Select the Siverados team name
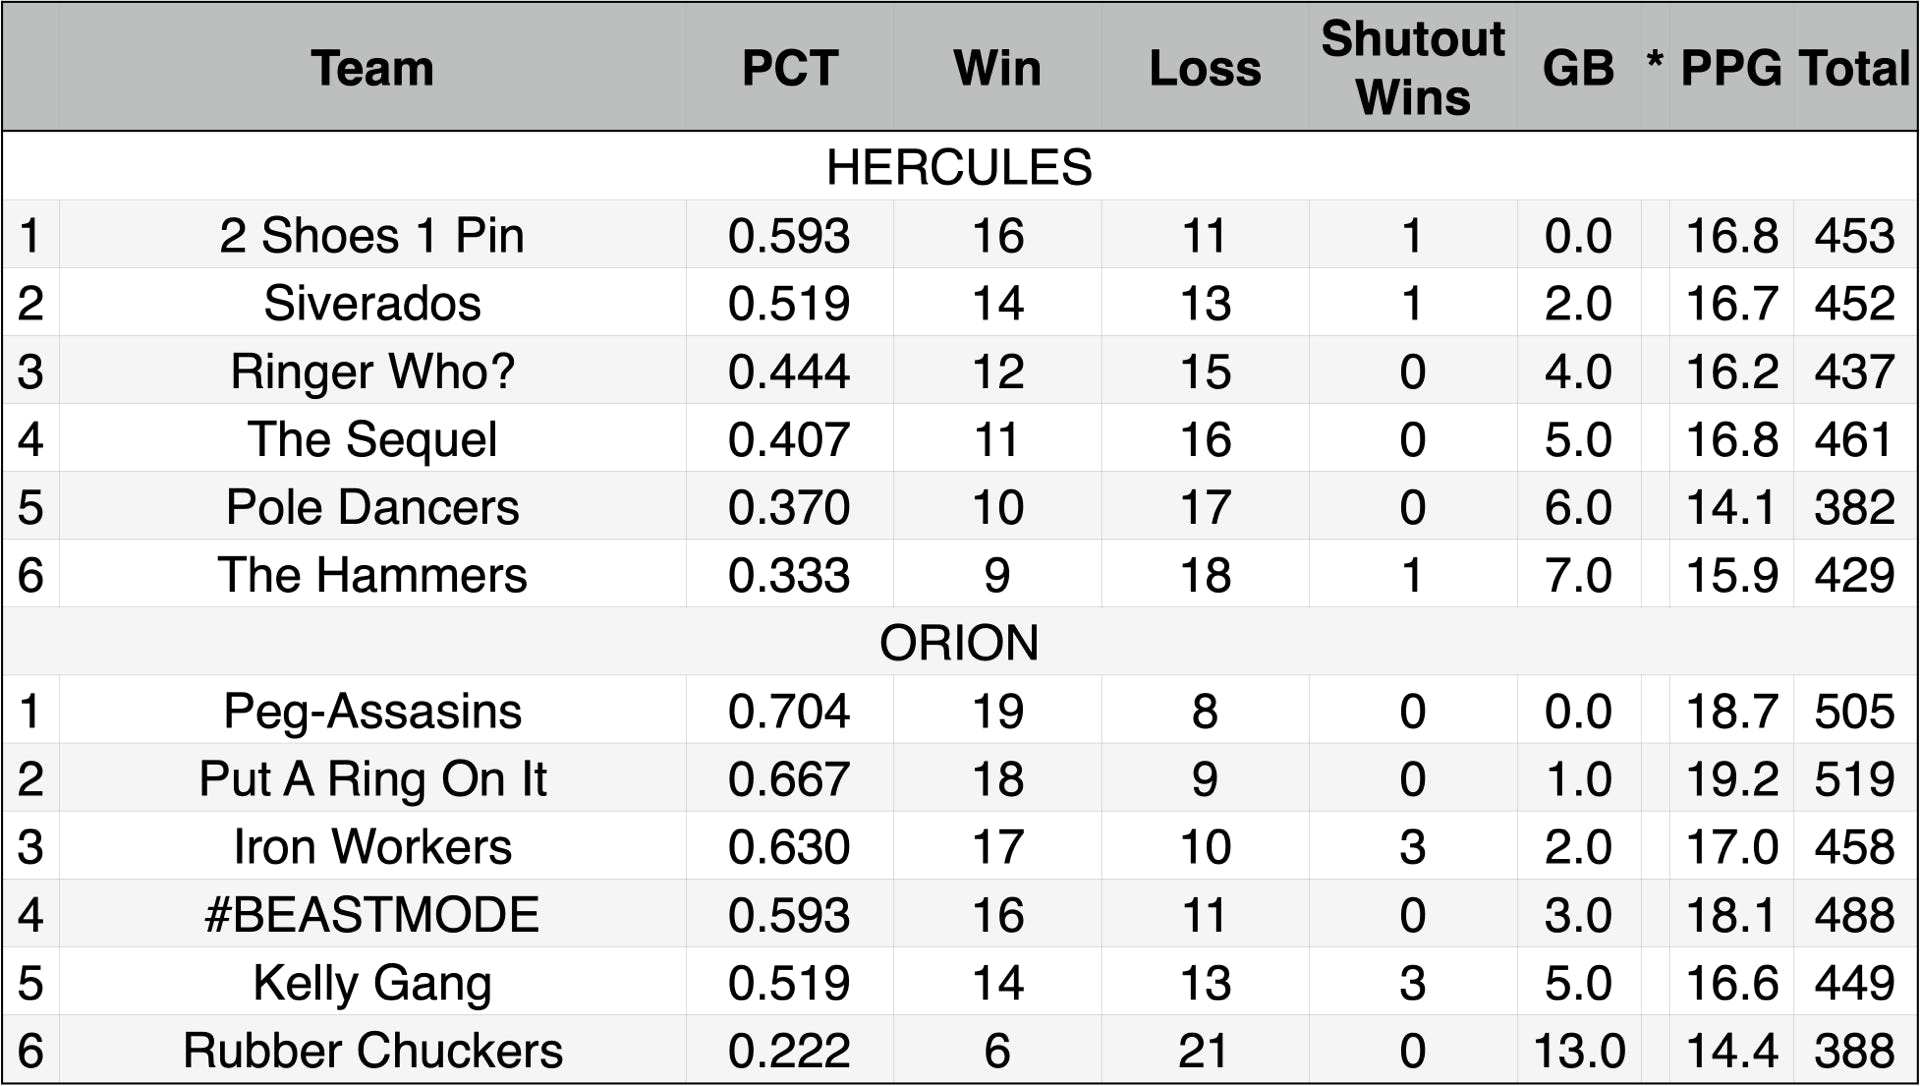1920x1086 pixels. (x=372, y=303)
